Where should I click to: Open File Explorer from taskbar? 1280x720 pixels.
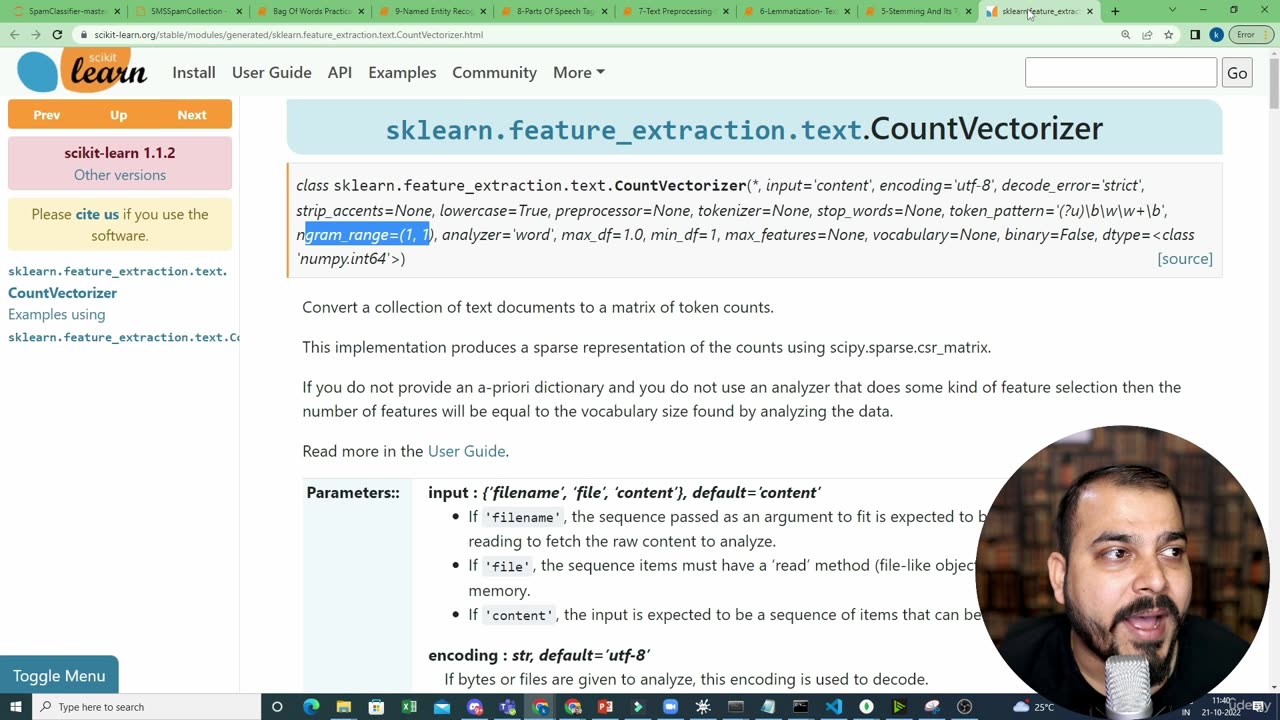(343, 707)
